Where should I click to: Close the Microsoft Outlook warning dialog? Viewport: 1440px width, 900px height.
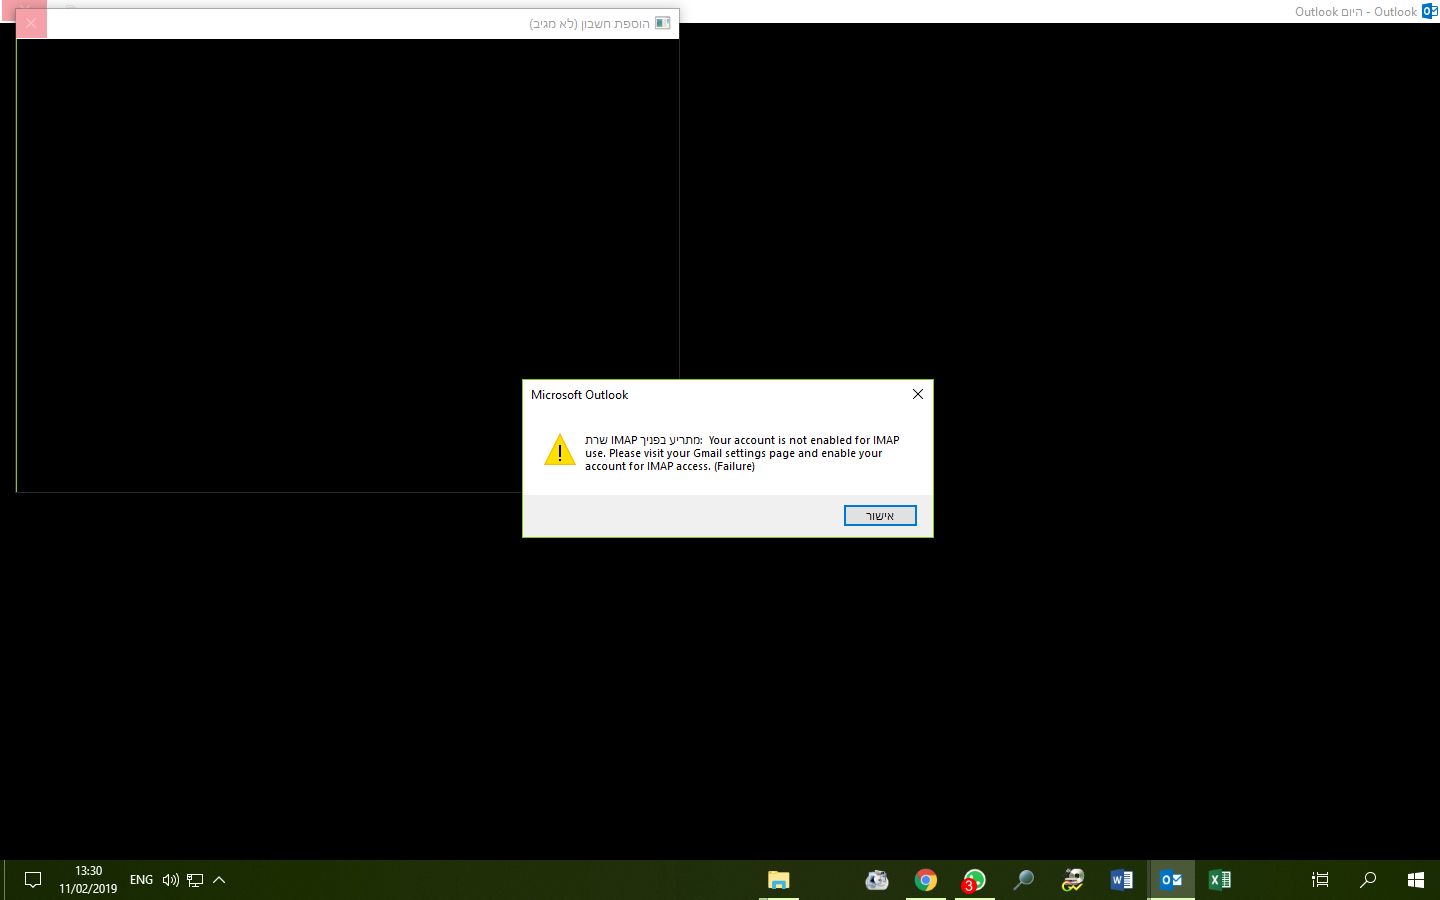tap(918, 394)
